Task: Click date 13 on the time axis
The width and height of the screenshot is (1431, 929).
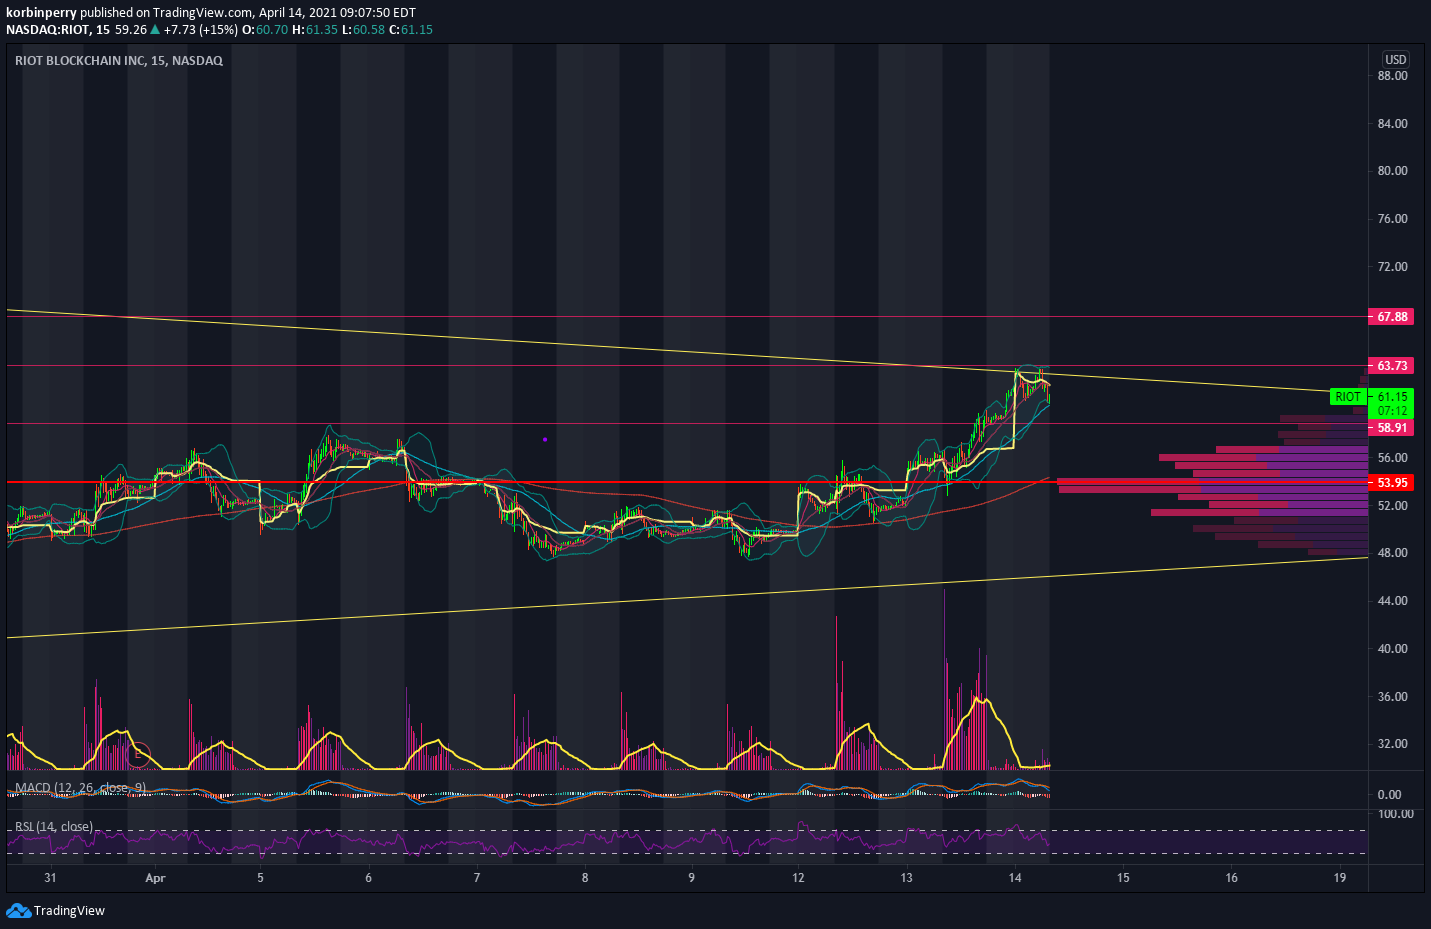Action: [906, 878]
